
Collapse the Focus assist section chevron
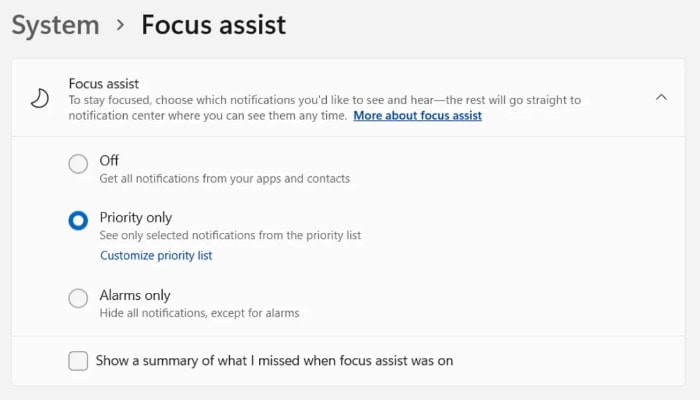[x=661, y=97]
